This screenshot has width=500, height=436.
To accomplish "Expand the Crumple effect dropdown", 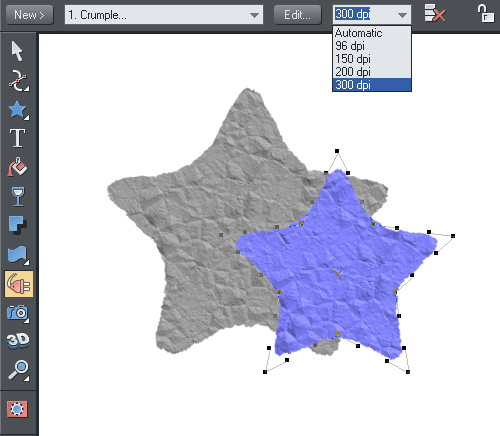I will click(254, 15).
